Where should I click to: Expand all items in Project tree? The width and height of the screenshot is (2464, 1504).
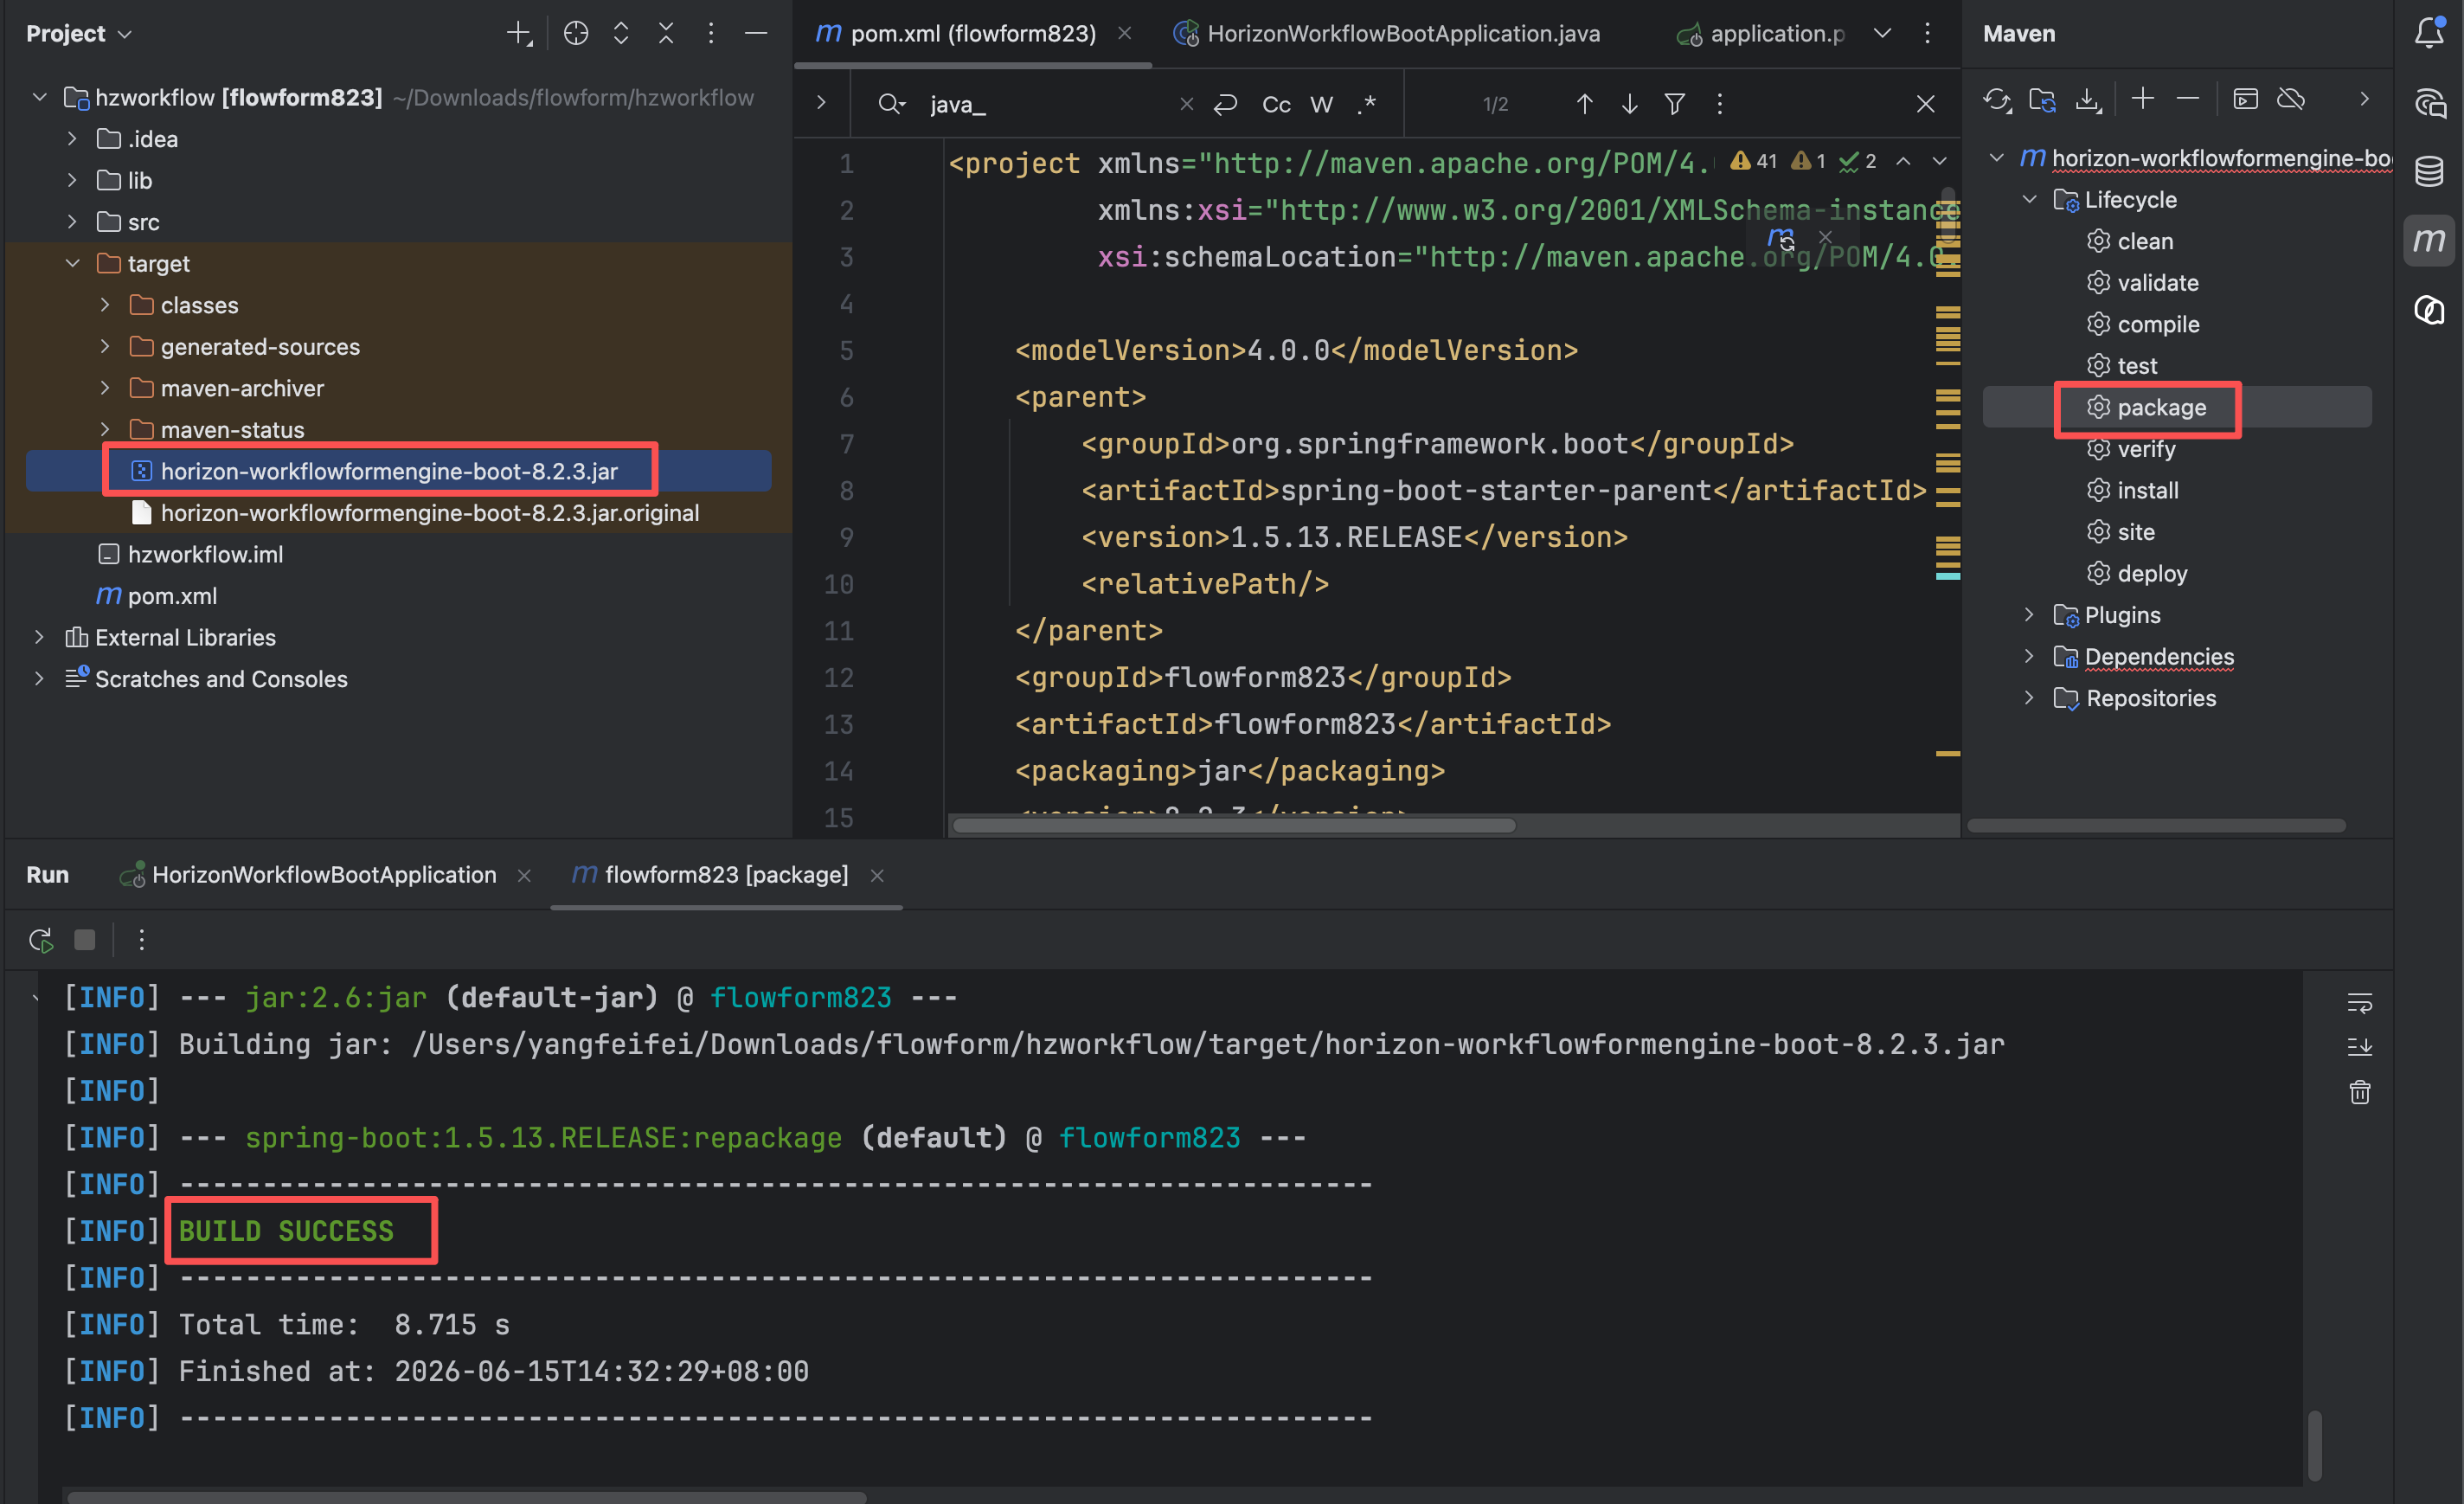(x=621, y=34)
